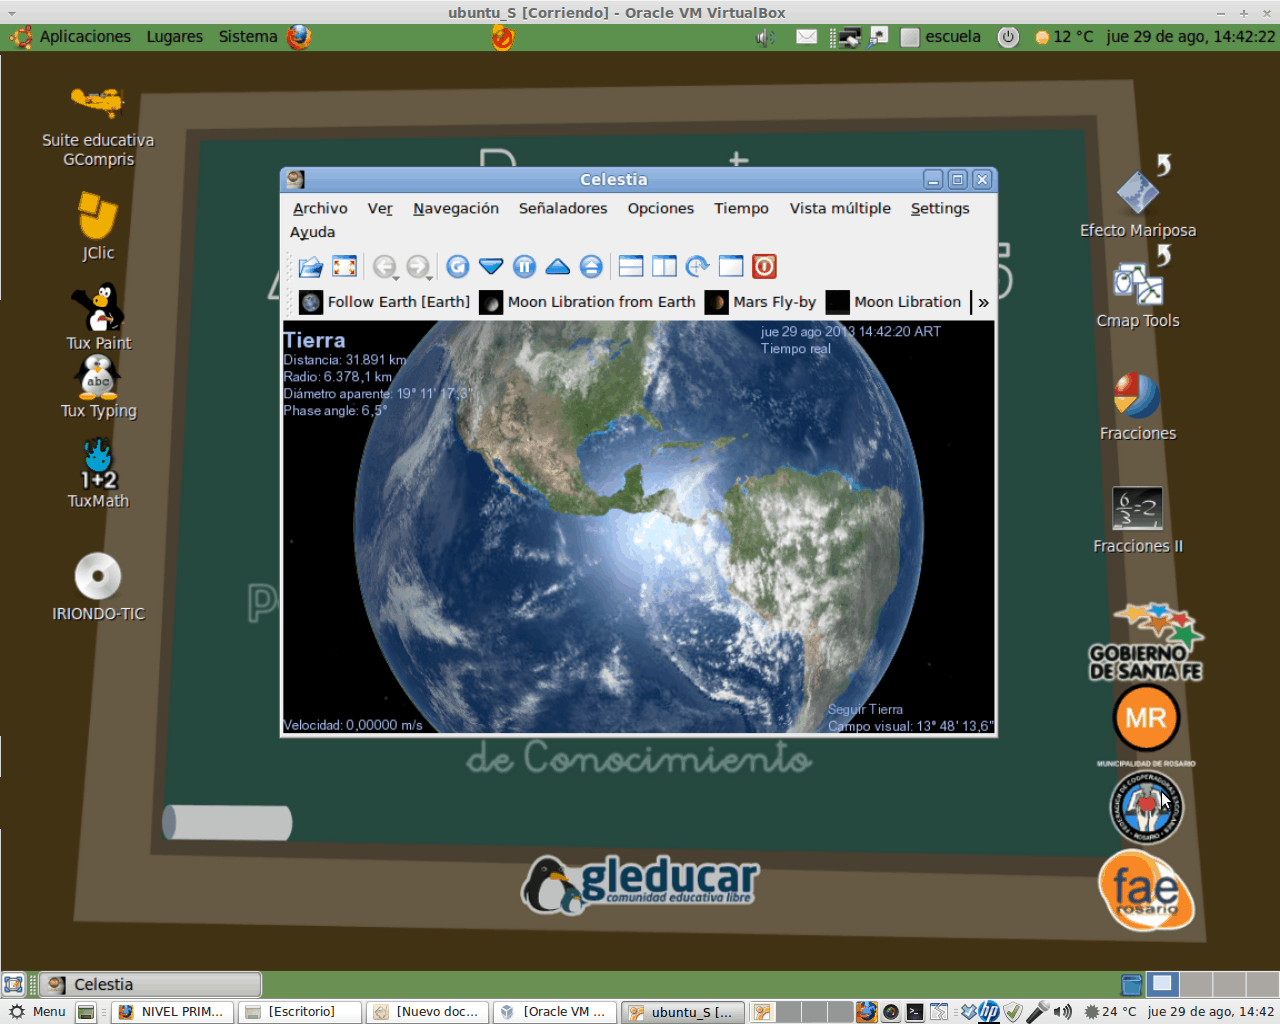The width and height of the screenshot is (1280, 1024).
Task: Click the open file folder toolbar icon
Action: 311,267
